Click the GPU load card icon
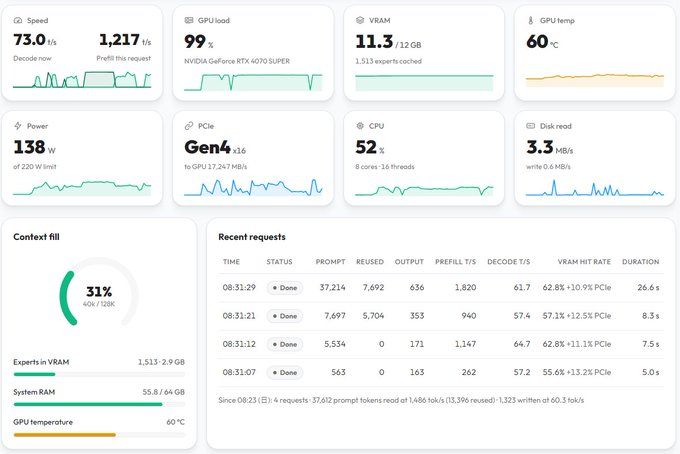 [189, 20]
